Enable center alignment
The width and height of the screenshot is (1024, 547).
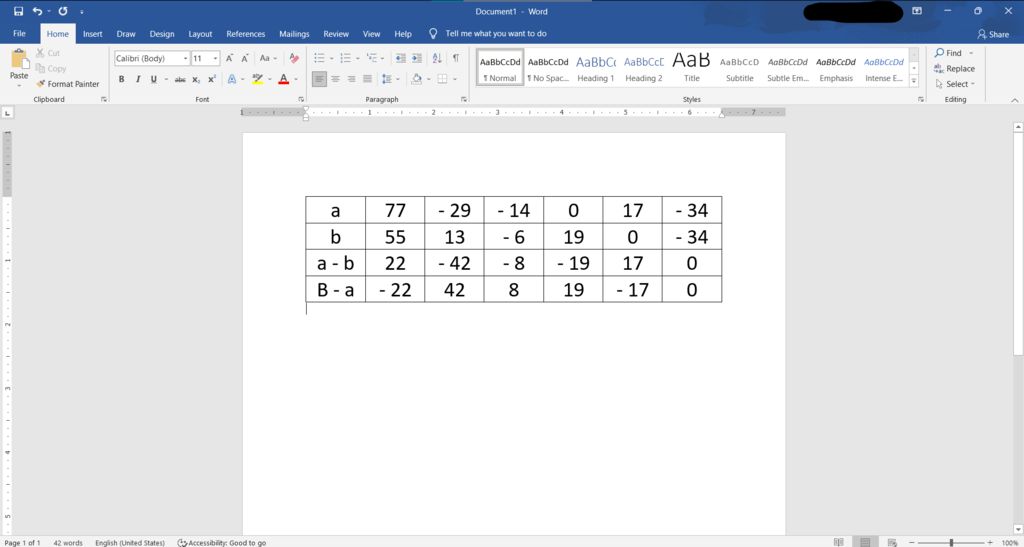pyautogui.click(x=335, y=79)
